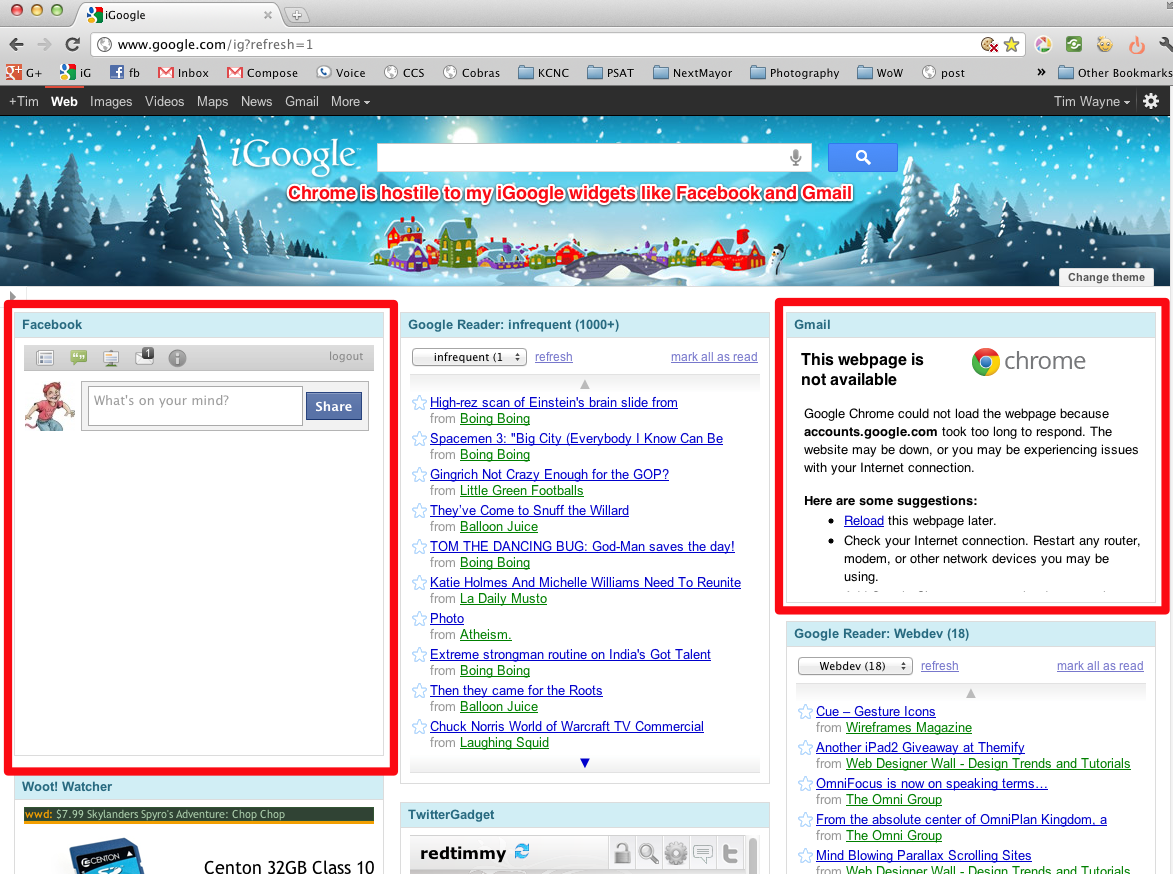Click the TwitterGadget search magnifier icon

point(649,853)
